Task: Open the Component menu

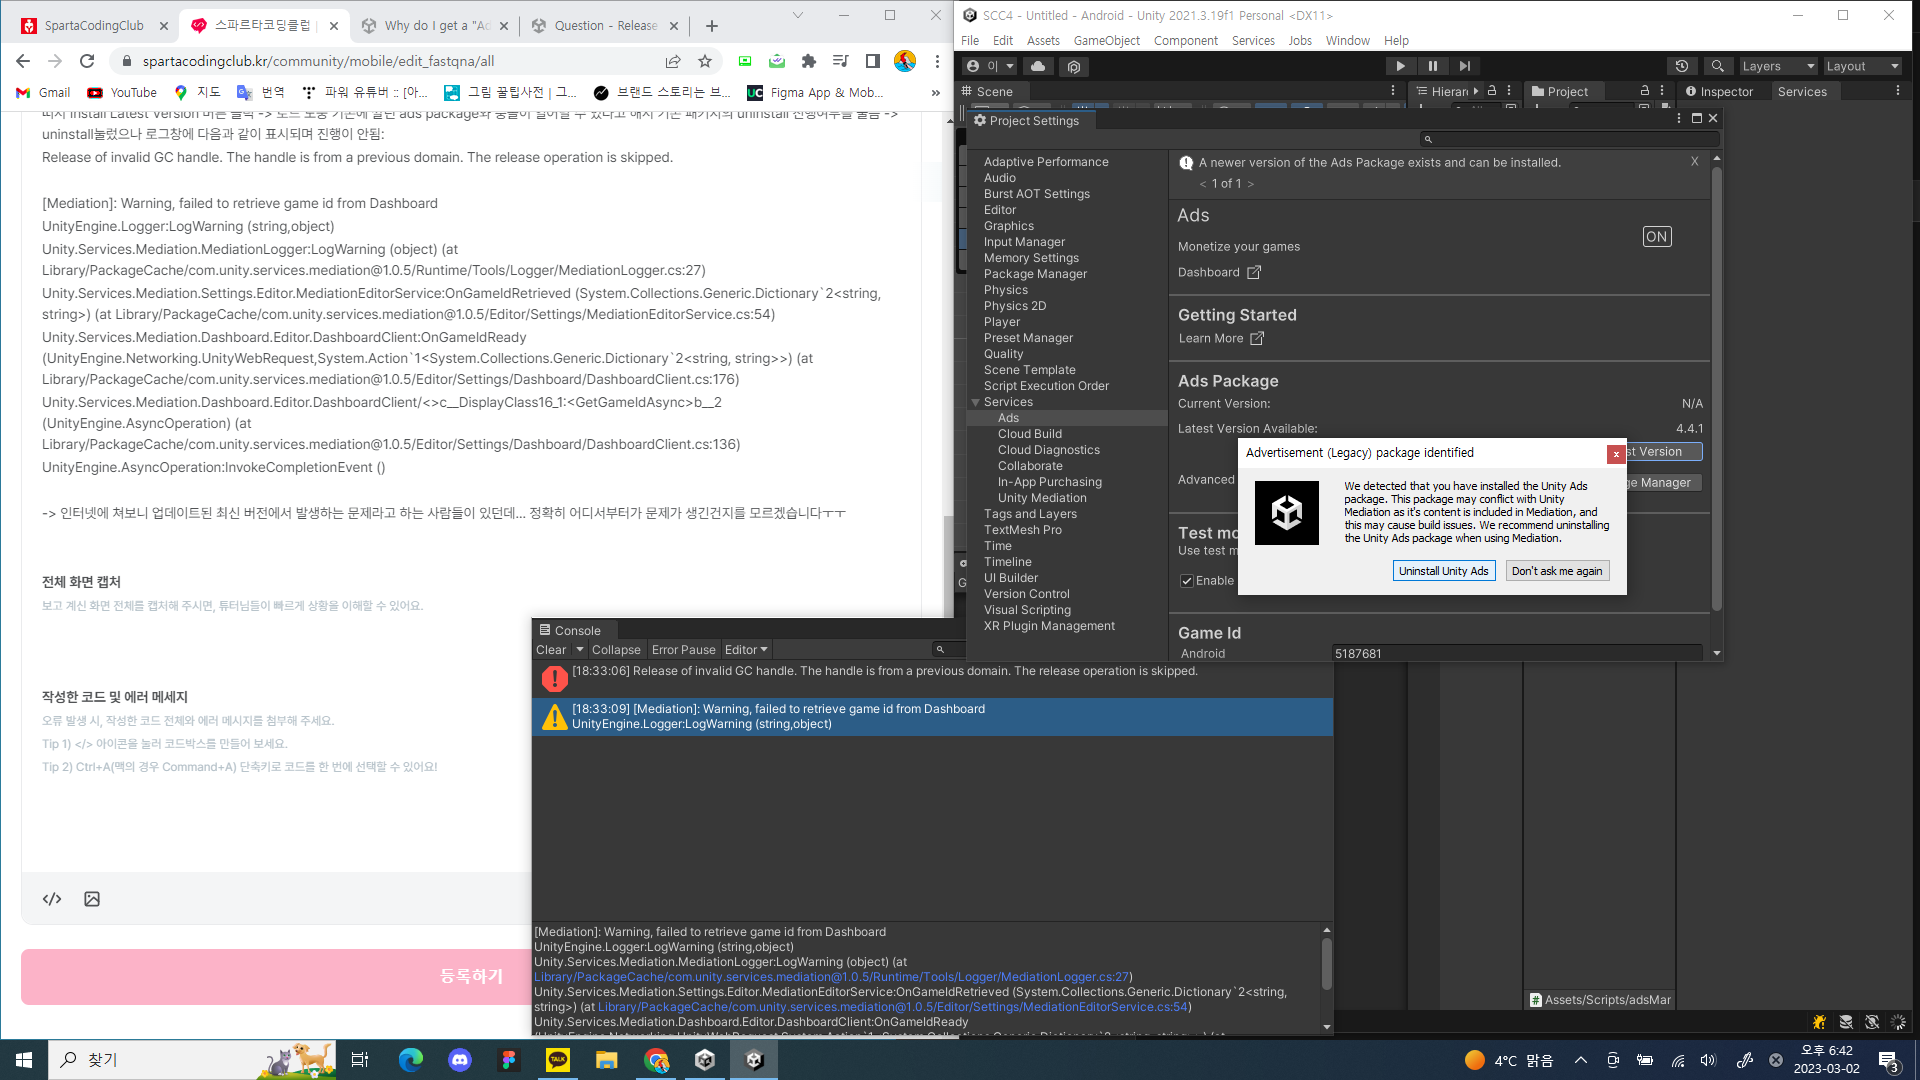Action: pyautogui.click(x=1185, y=41)
